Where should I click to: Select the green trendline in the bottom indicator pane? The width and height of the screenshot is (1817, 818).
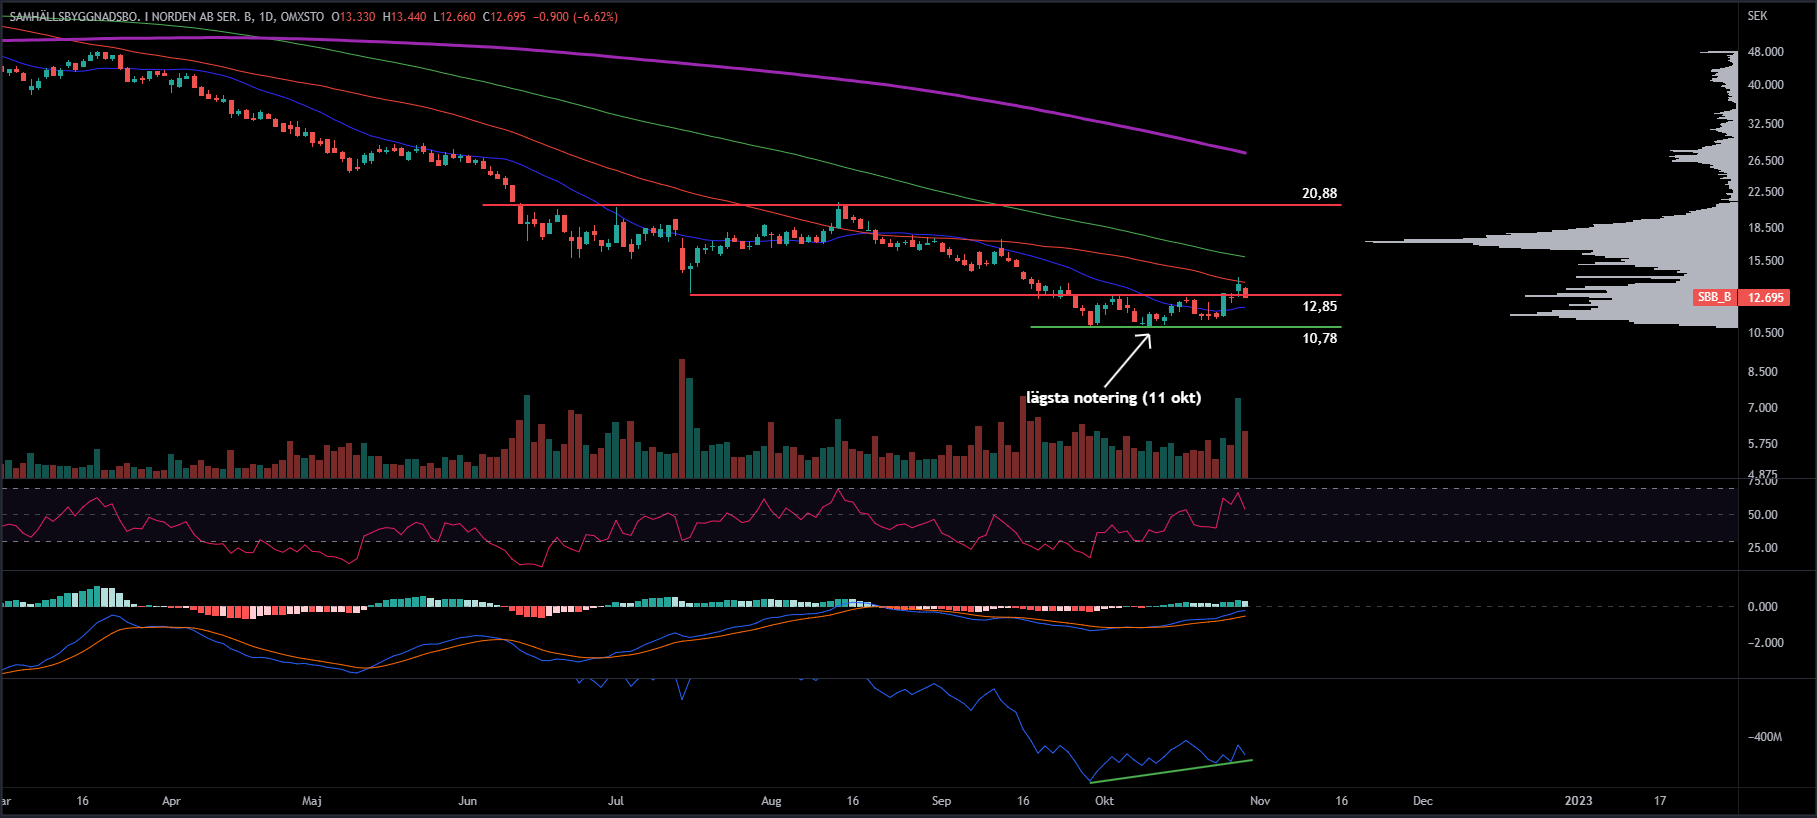pos(1170,771)
